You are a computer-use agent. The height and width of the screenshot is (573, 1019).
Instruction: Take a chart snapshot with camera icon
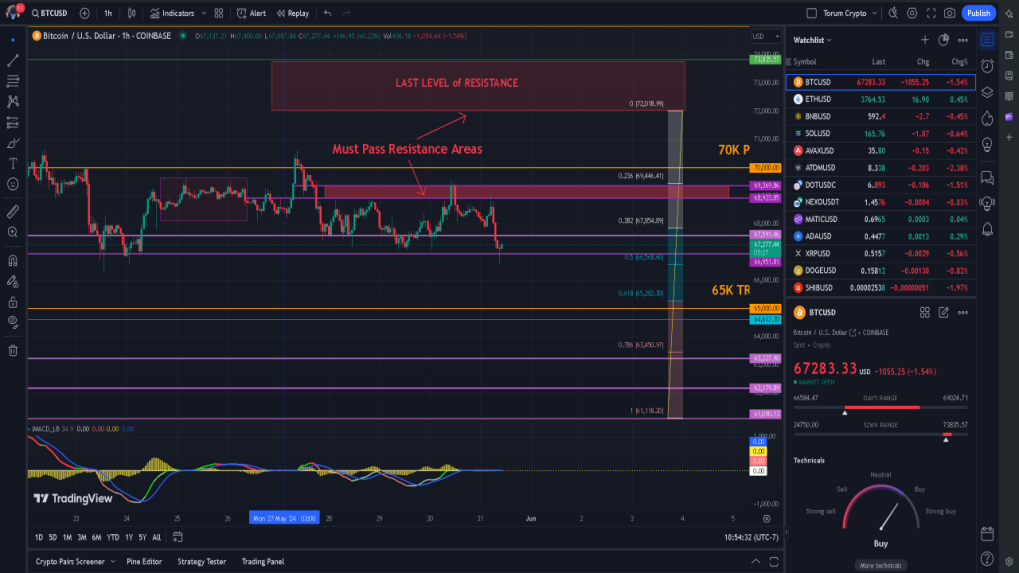pyautogui.click(x=949, y=13)
